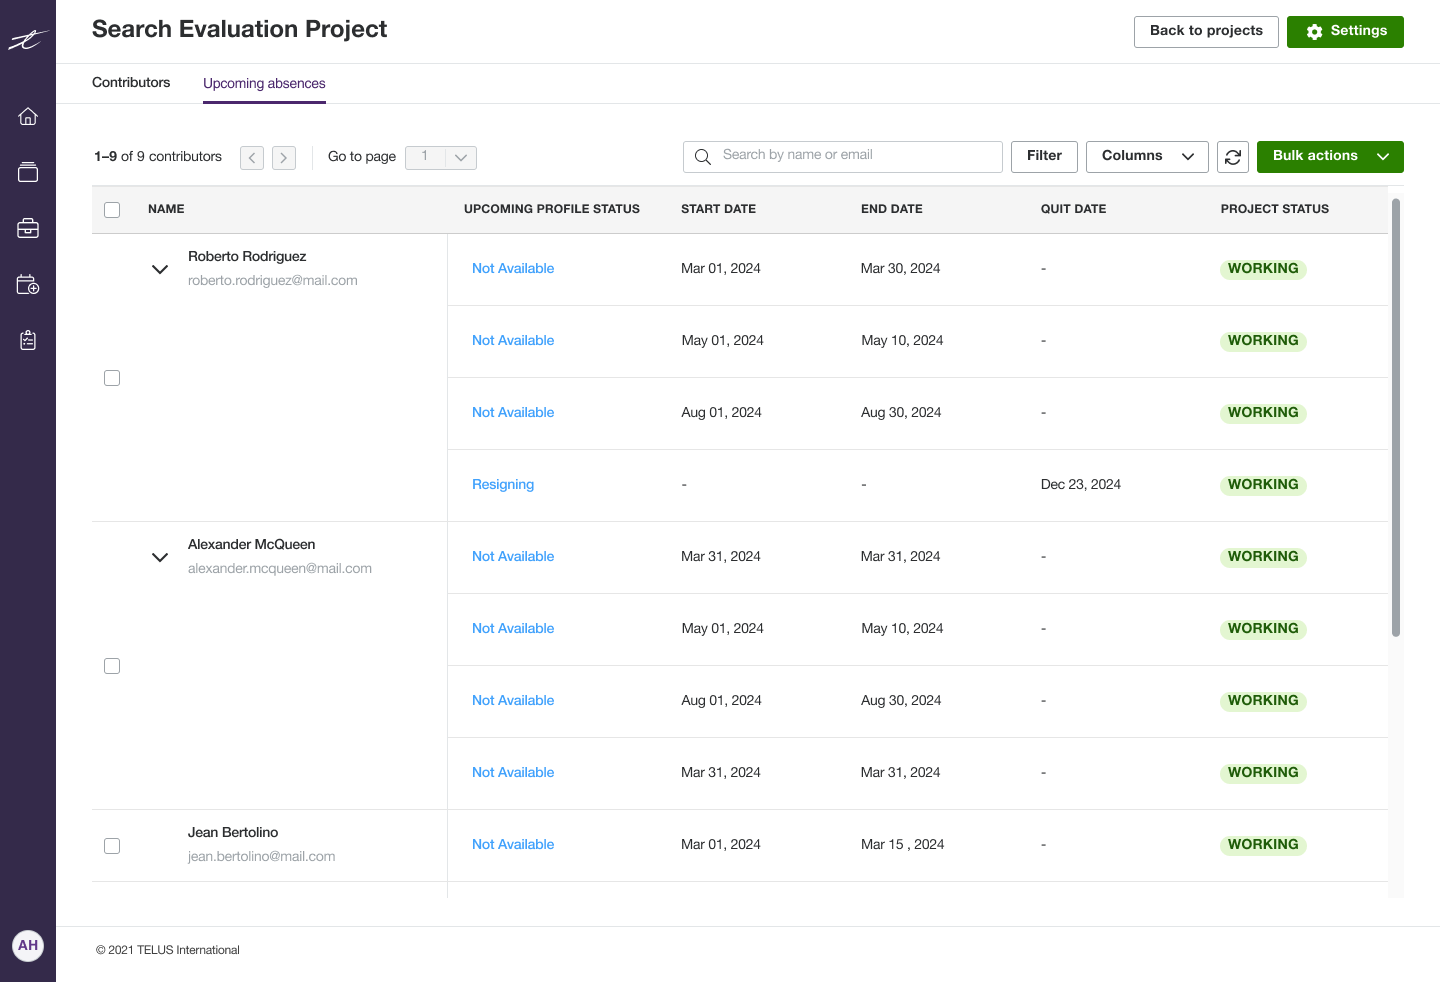Screen dimensions: 1440x982
Task: Stay on the Upcoming absences tab
Action: tap(264, 82)
